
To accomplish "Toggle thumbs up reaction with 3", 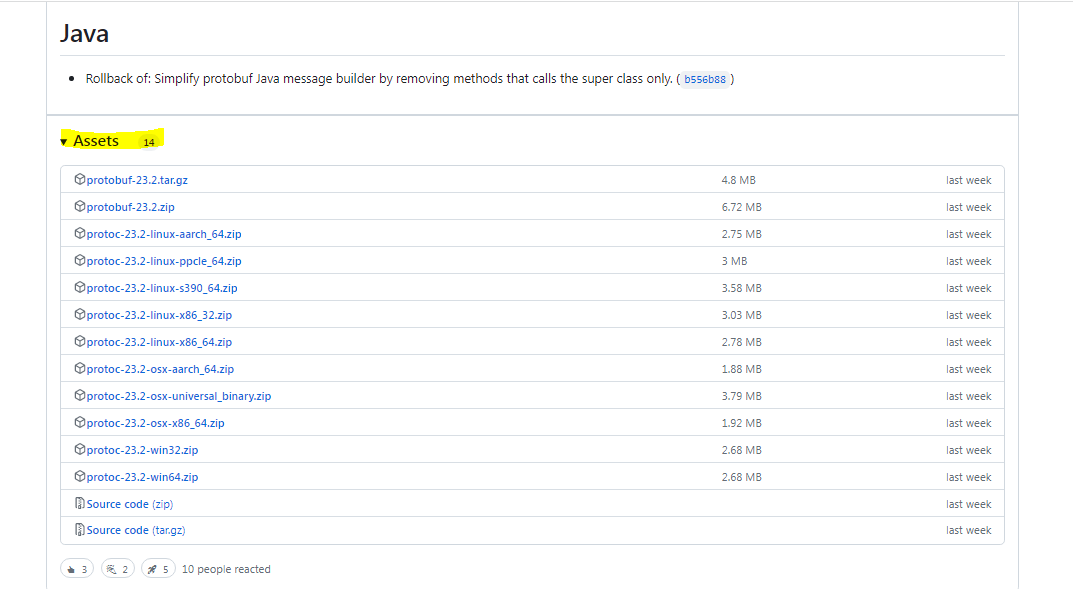I will click(x=77, y=569).
